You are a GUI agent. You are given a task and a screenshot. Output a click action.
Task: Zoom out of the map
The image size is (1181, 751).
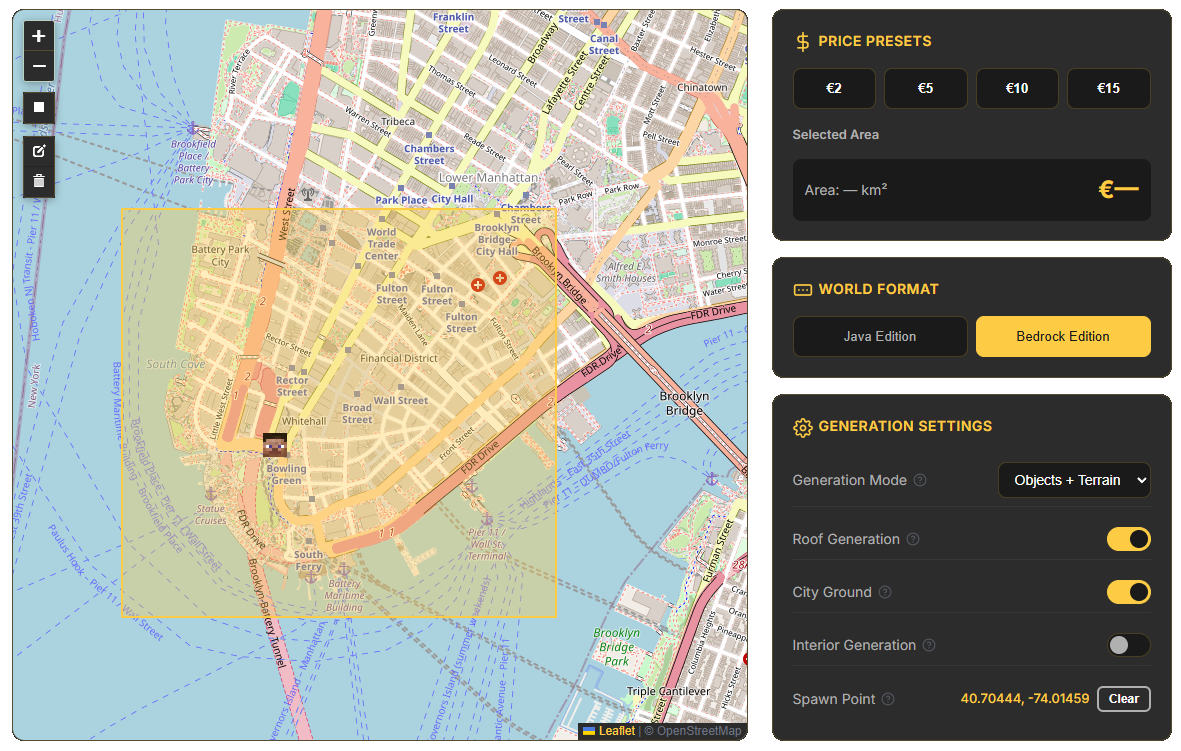(38, 67)
